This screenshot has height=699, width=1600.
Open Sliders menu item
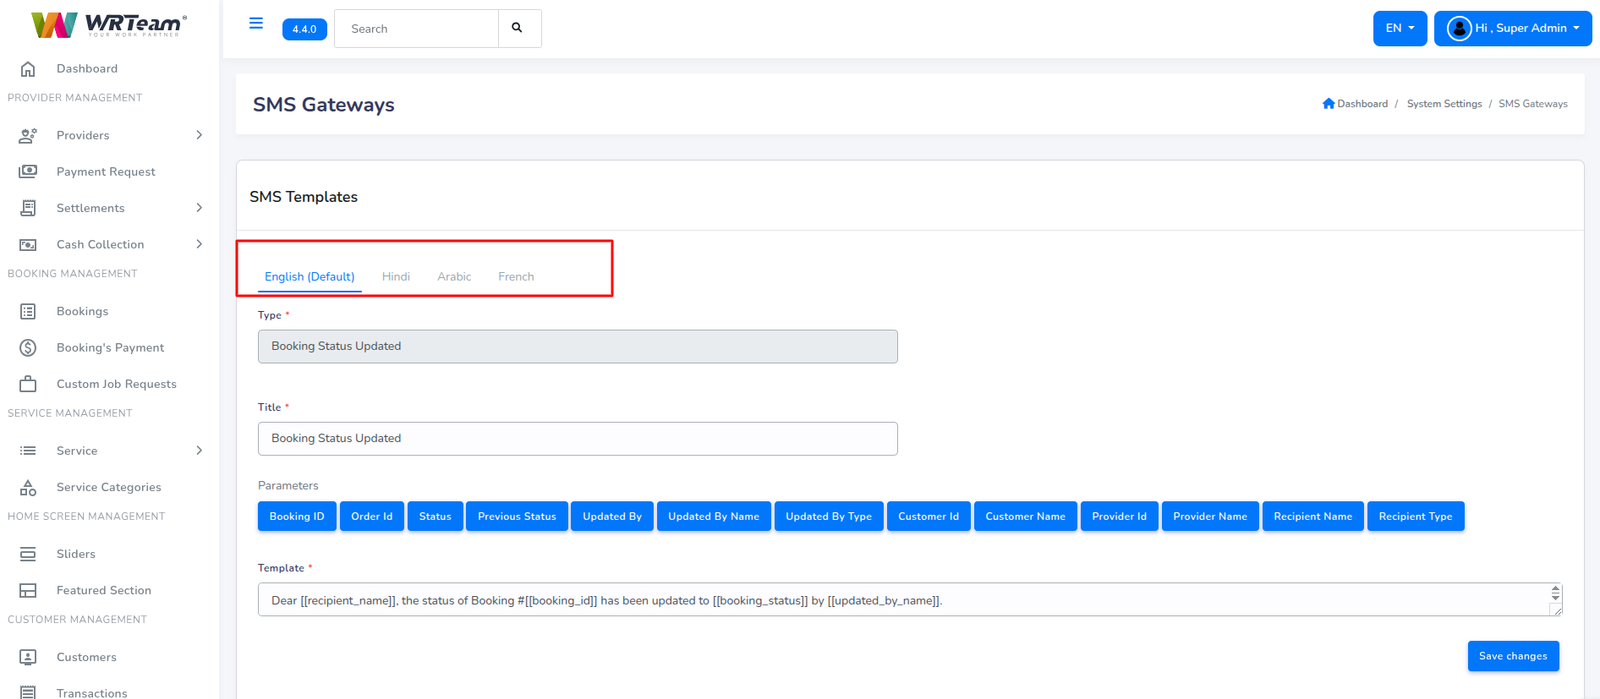[76, 554]
